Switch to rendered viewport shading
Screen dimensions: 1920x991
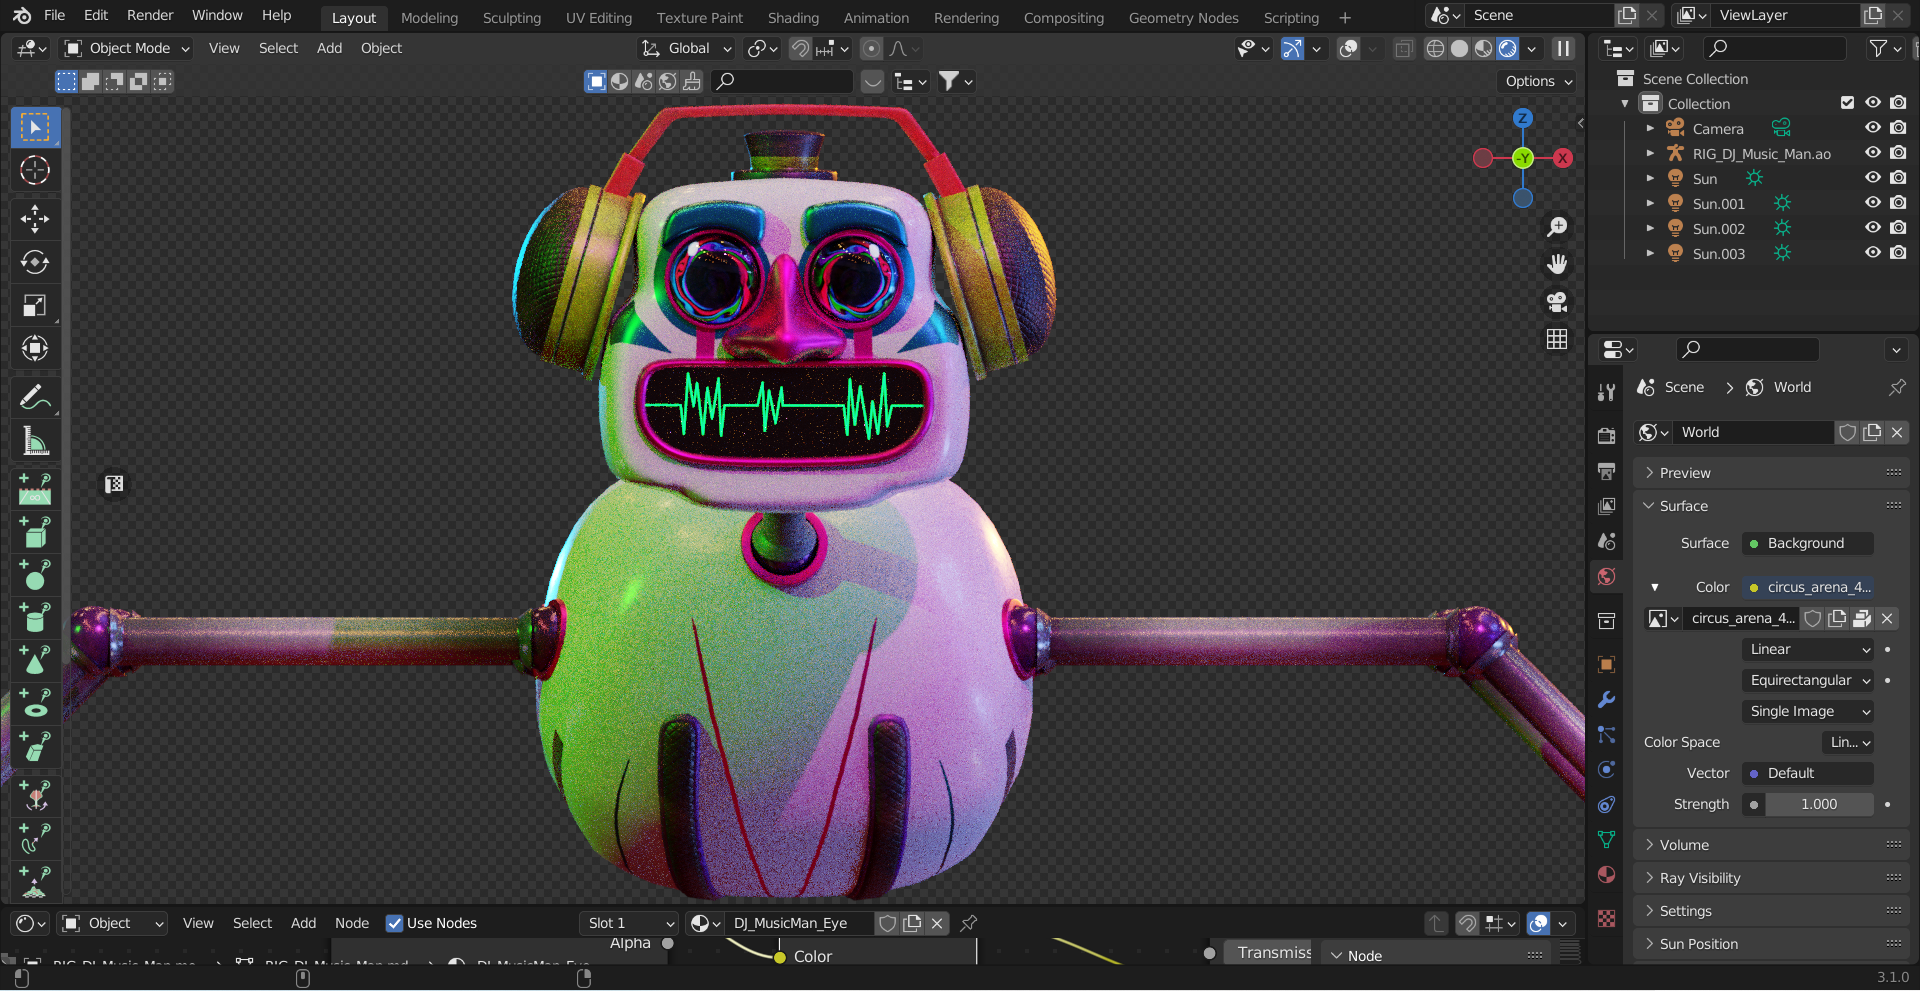click(x=1507, y=48)
